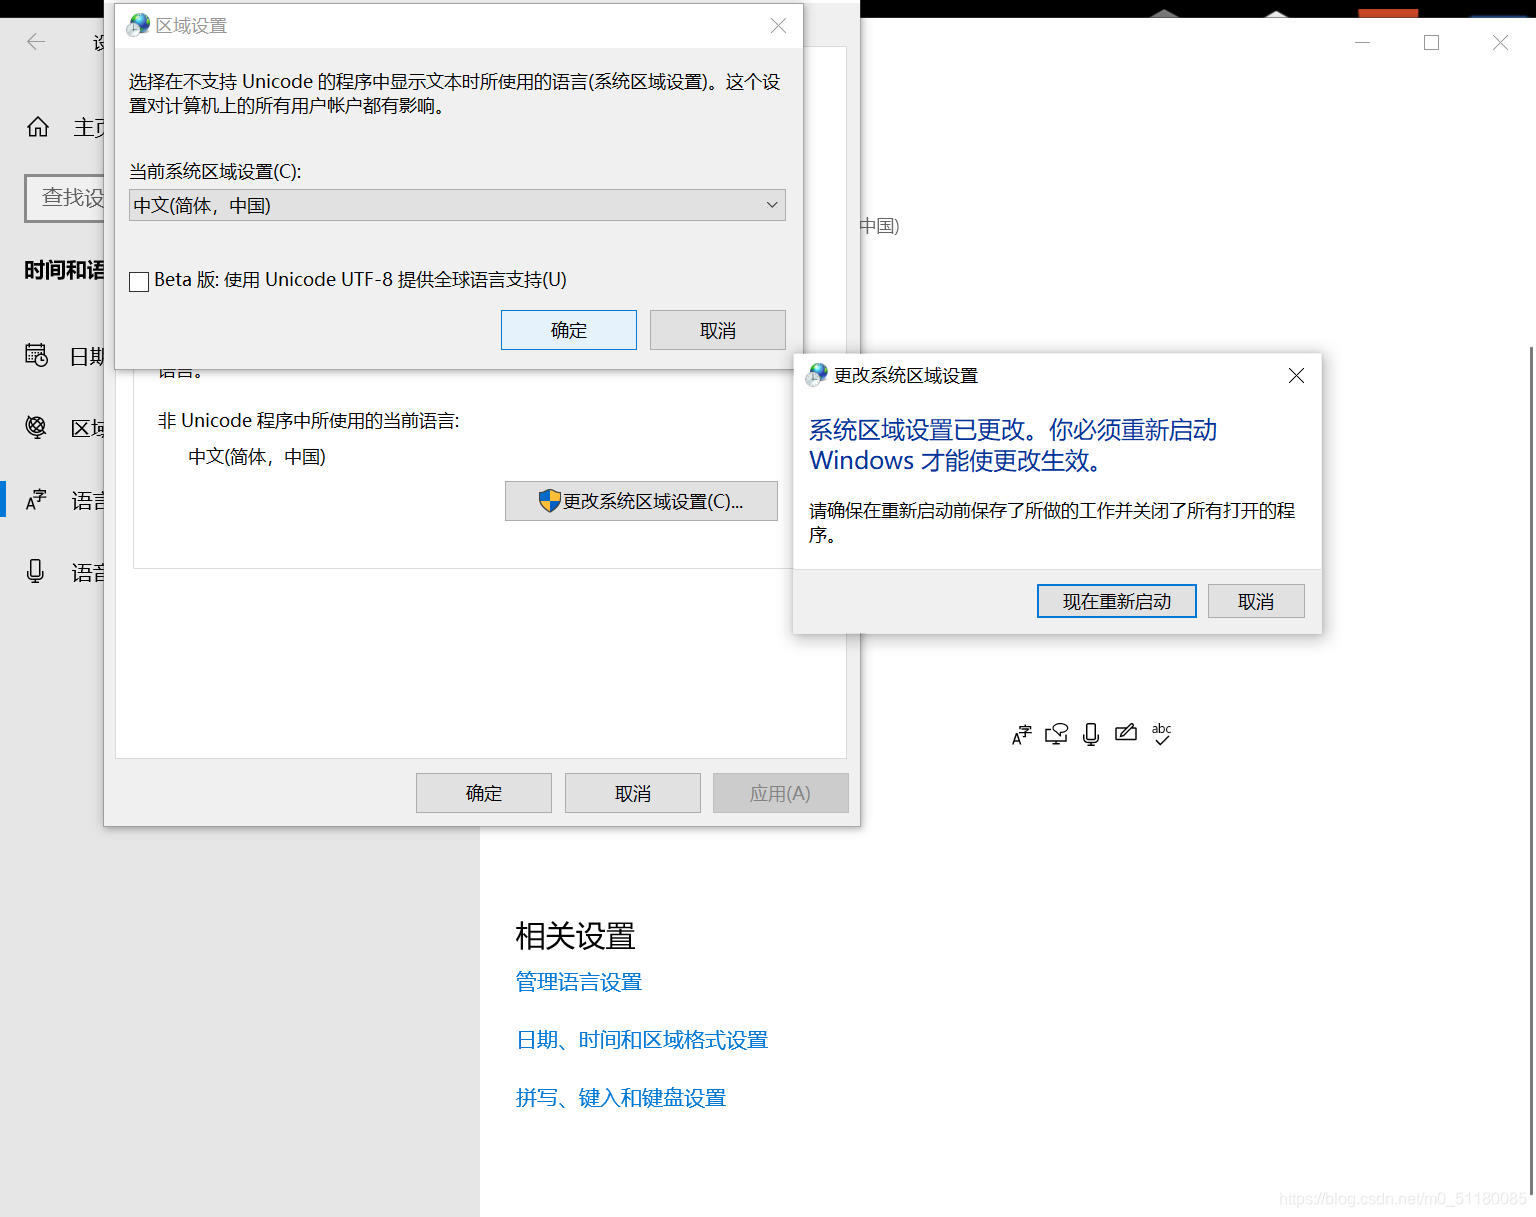This screenshot has height=1217, width=1536.
Task: Open Region globe icon in sidebar
Action: (36, 428)
